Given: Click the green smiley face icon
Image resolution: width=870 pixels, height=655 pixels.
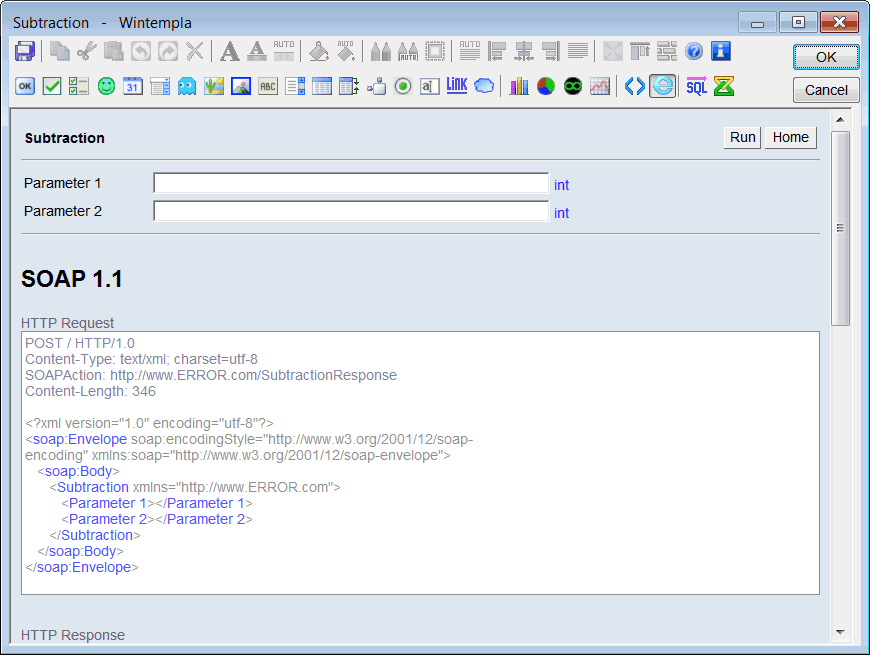Looking at the screenshot, I should [x=106, y=87].
